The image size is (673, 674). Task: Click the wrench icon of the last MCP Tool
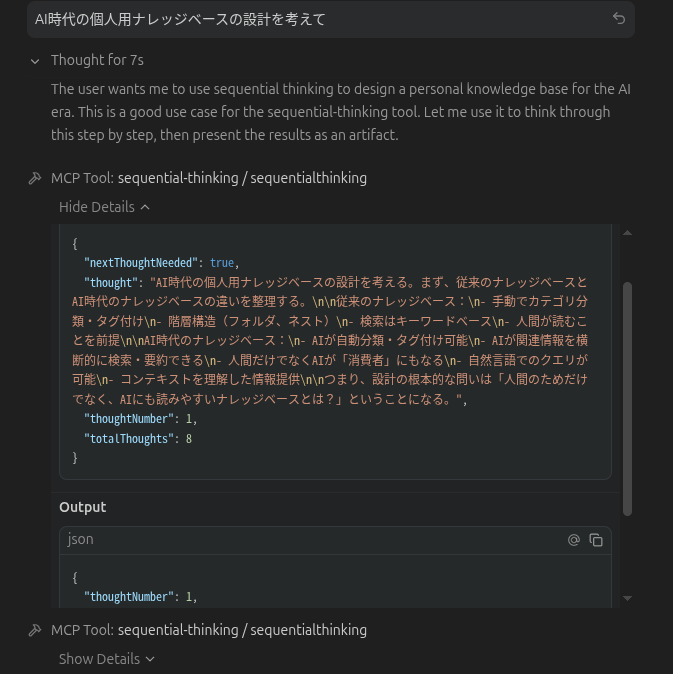[35, 631]
